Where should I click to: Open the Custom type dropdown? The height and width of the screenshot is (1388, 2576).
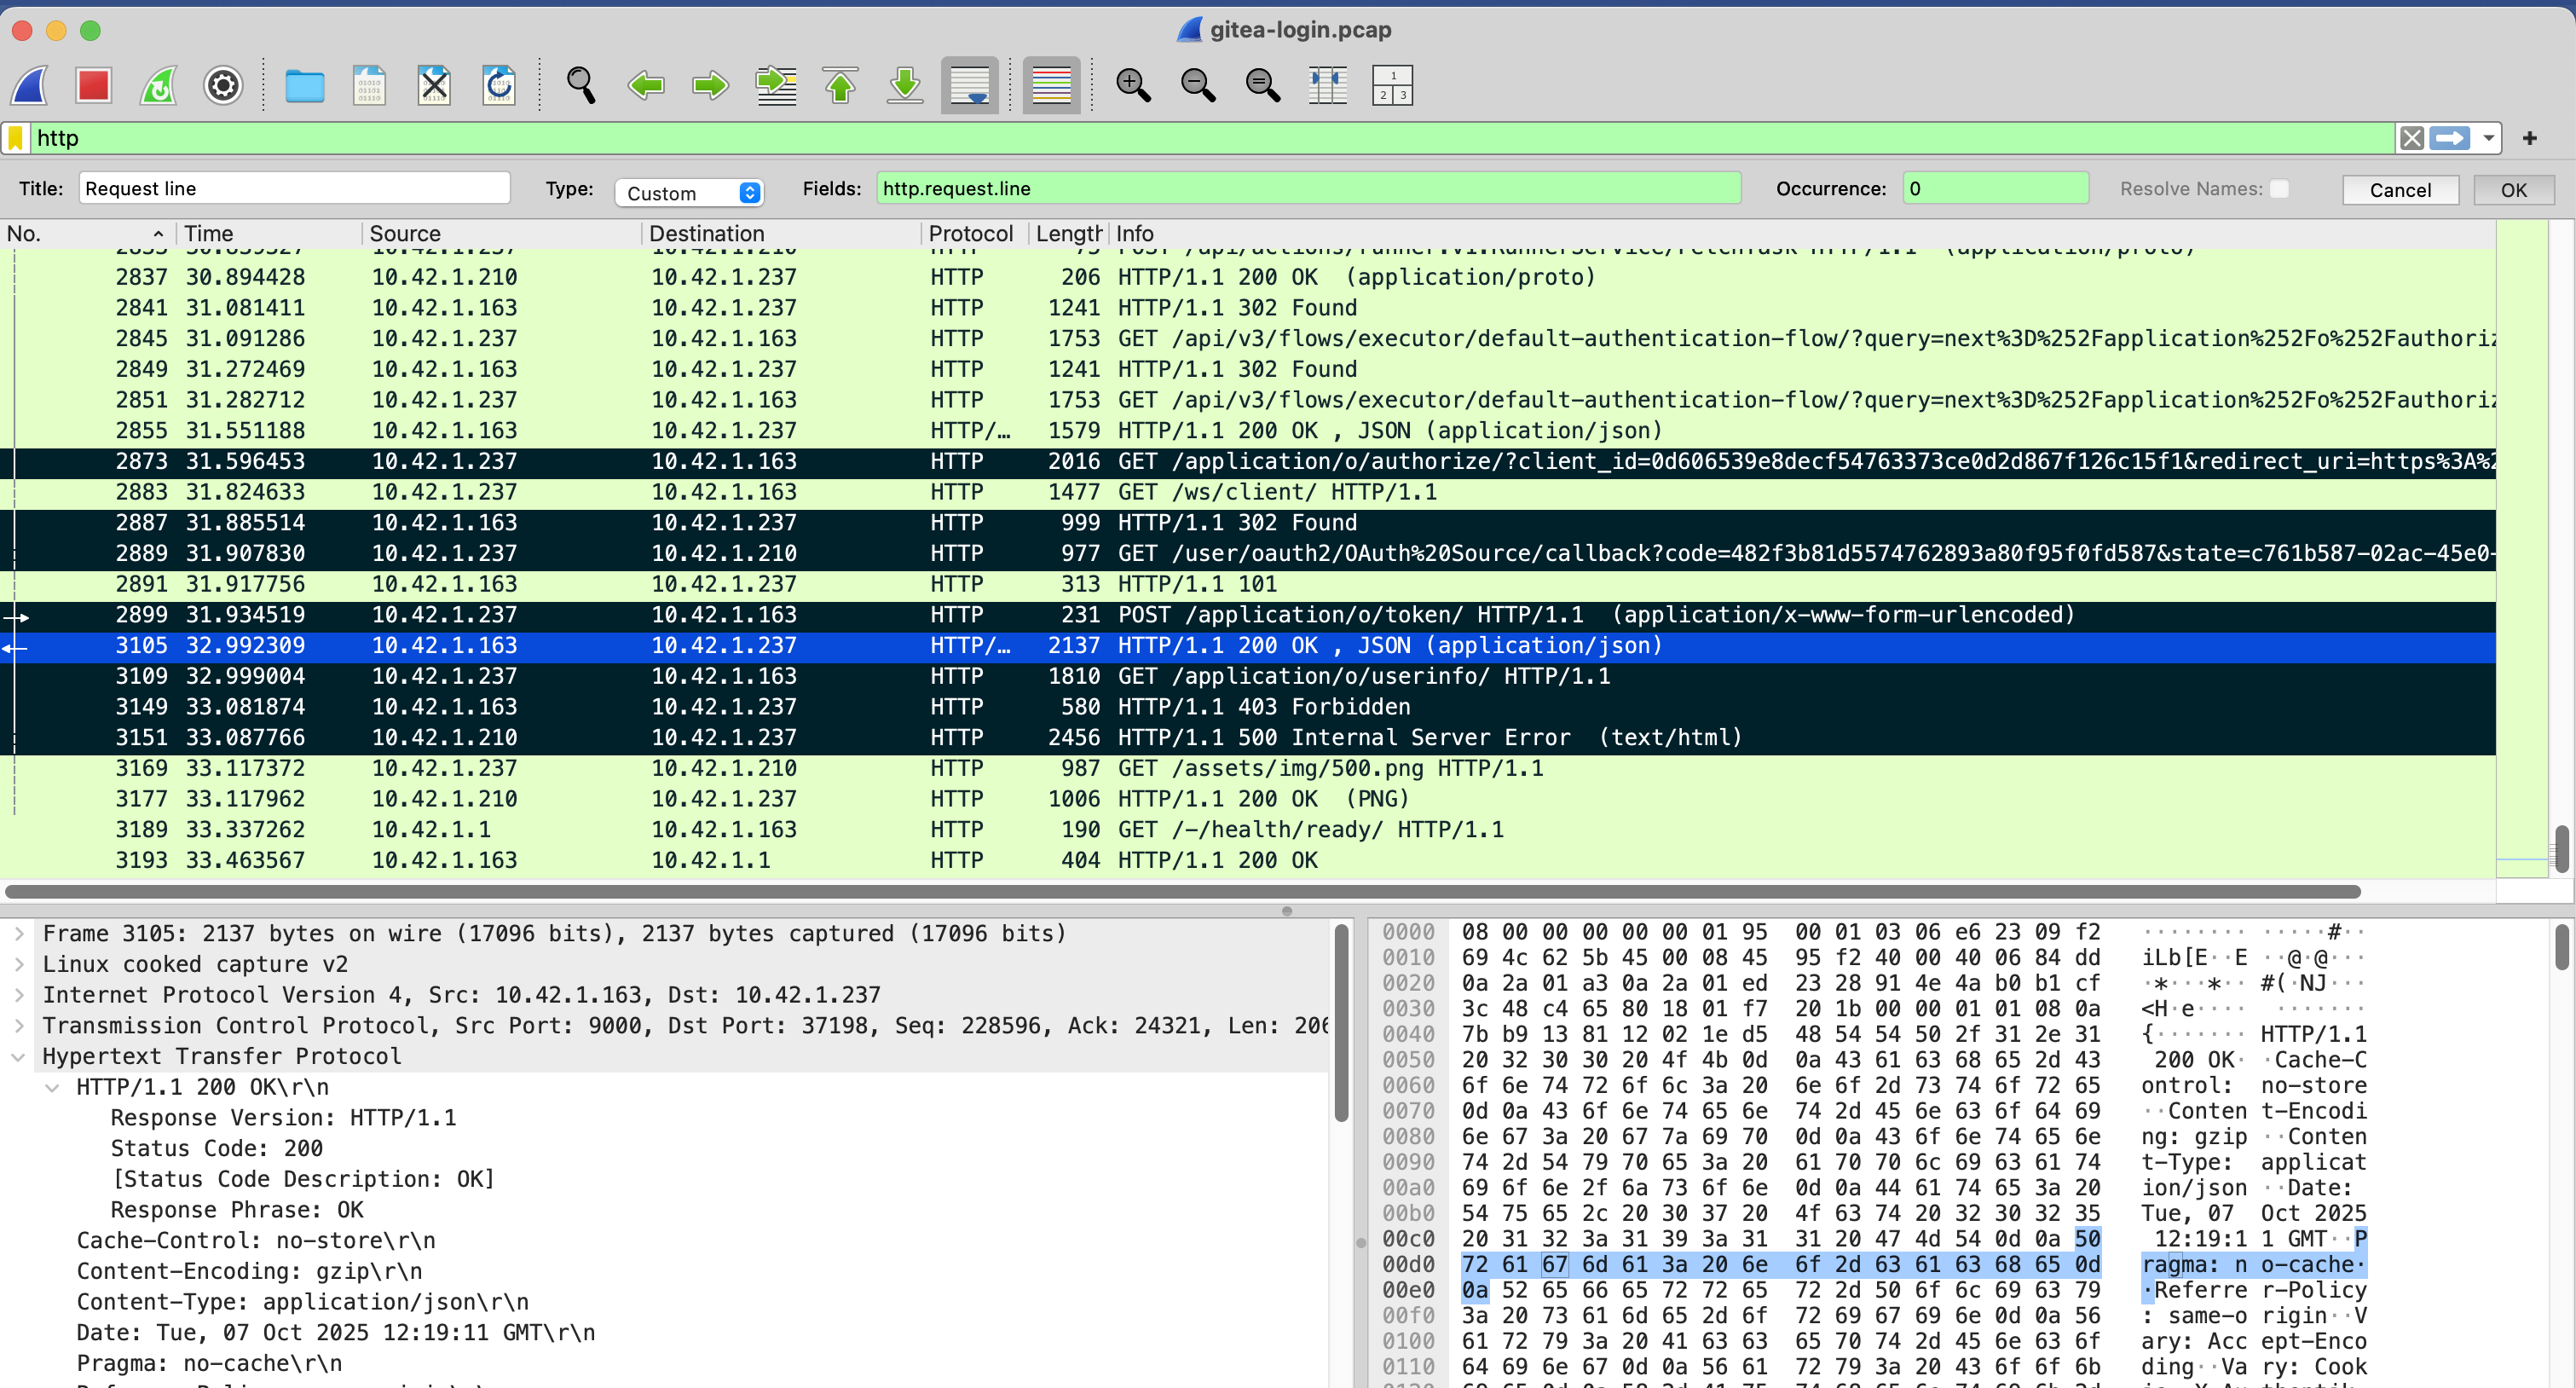[x=689, y=192]
